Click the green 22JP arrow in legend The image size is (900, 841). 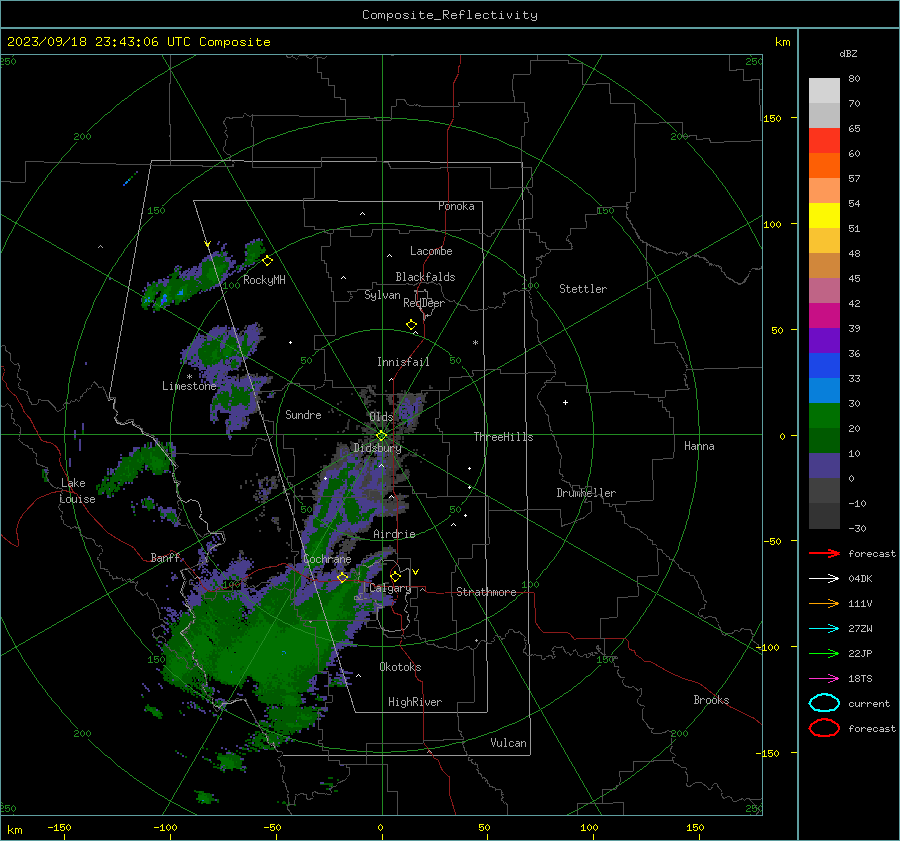[824, 653]
